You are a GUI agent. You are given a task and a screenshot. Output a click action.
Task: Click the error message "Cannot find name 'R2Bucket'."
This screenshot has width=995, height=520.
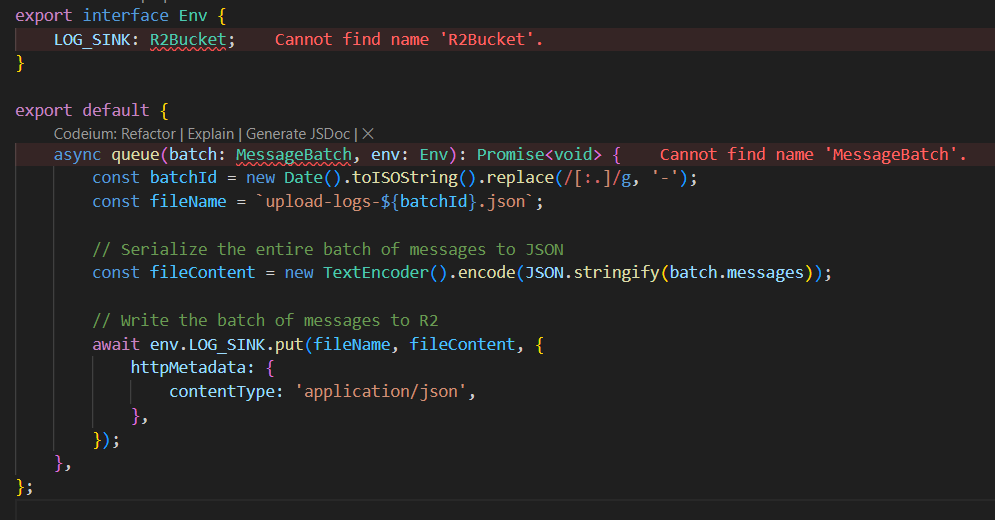click(409, 40)
